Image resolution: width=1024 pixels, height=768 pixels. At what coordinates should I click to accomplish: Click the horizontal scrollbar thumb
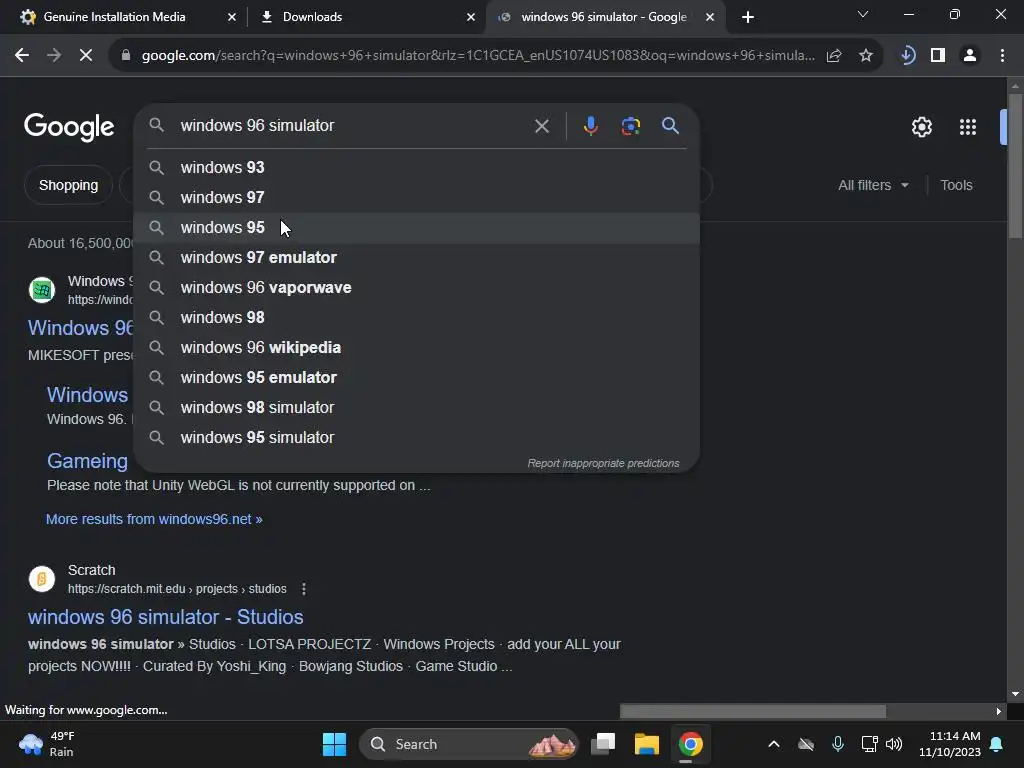coord(753,711)
